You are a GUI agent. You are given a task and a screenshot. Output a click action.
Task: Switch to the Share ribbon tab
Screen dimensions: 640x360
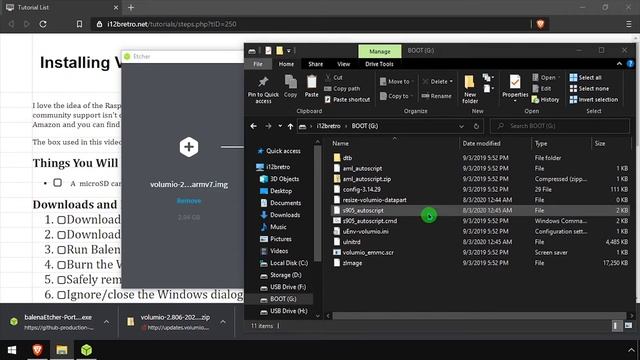point(316,64)
